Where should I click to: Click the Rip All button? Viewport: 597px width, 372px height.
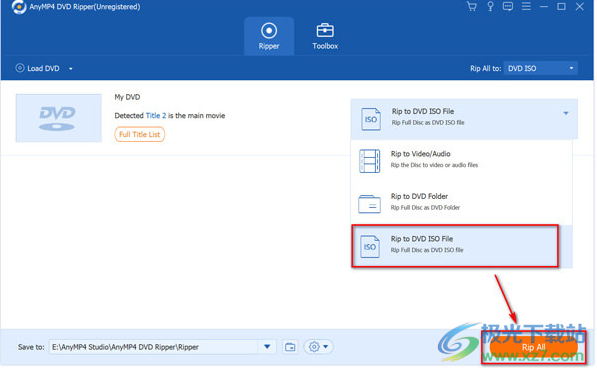(533, 347)
